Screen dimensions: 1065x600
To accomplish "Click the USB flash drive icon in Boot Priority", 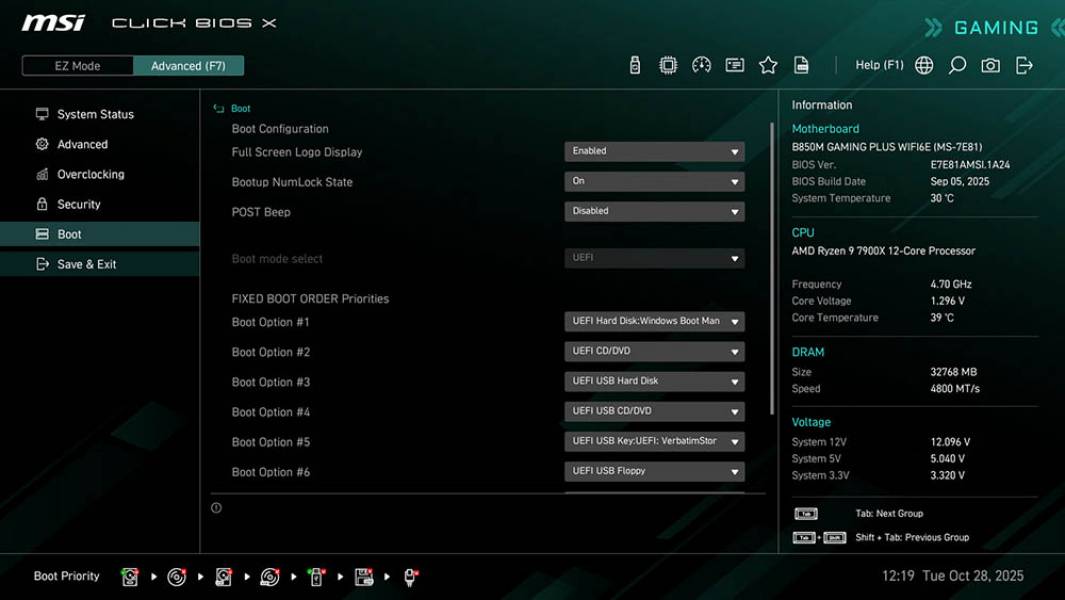I will click(x=316, y=576).
